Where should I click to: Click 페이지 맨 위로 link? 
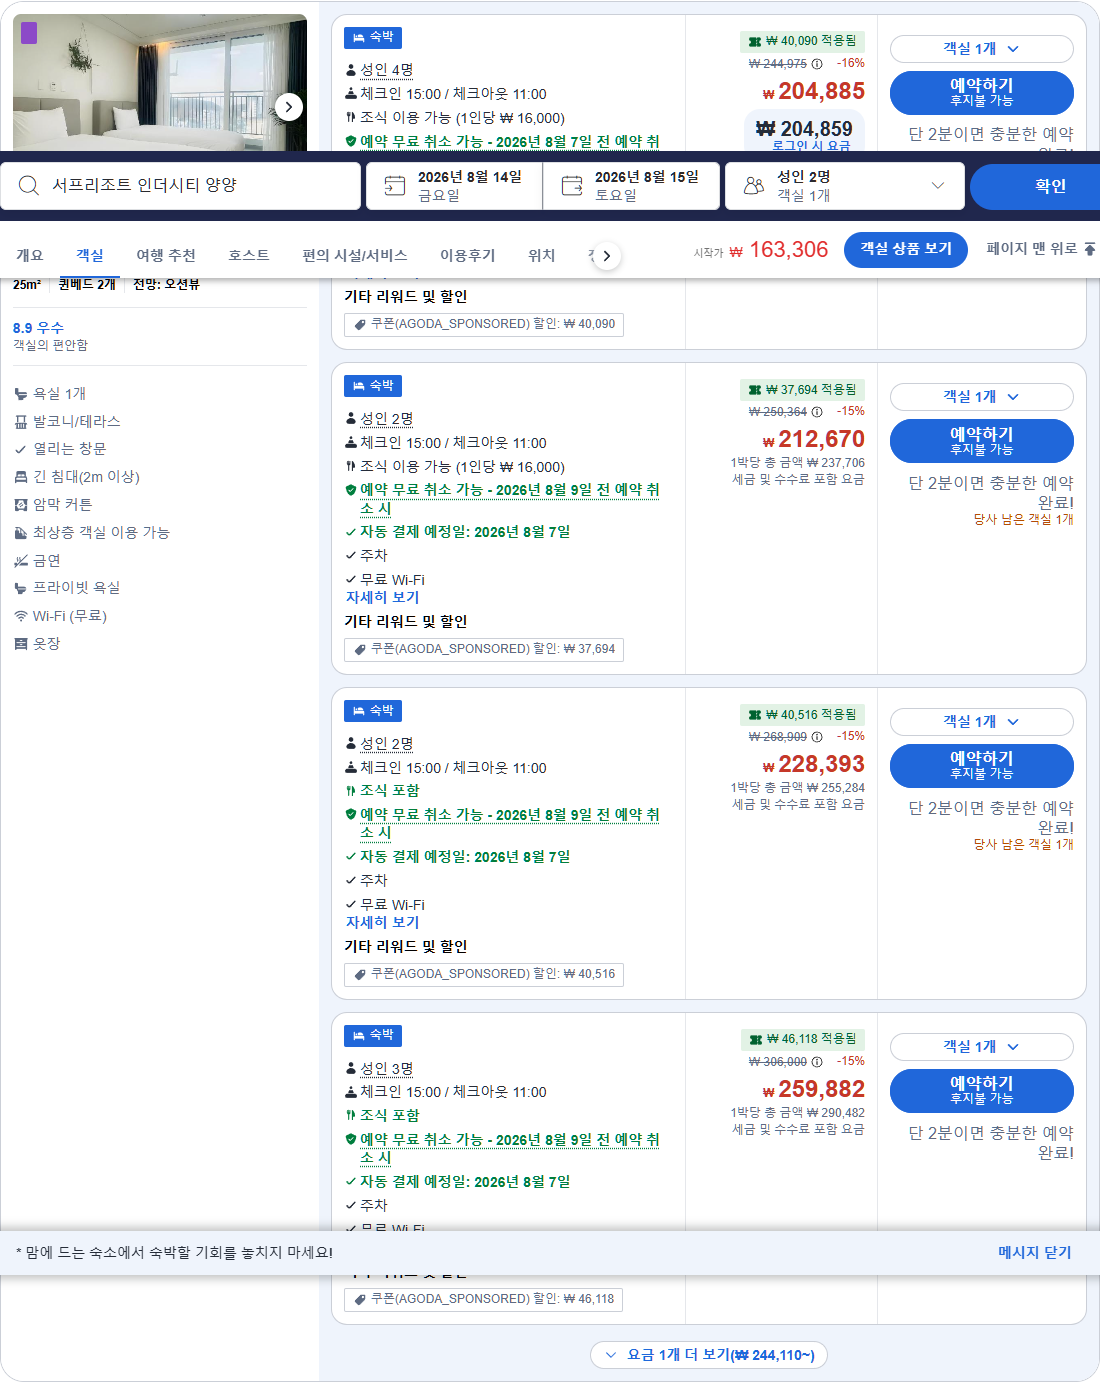1032,248
